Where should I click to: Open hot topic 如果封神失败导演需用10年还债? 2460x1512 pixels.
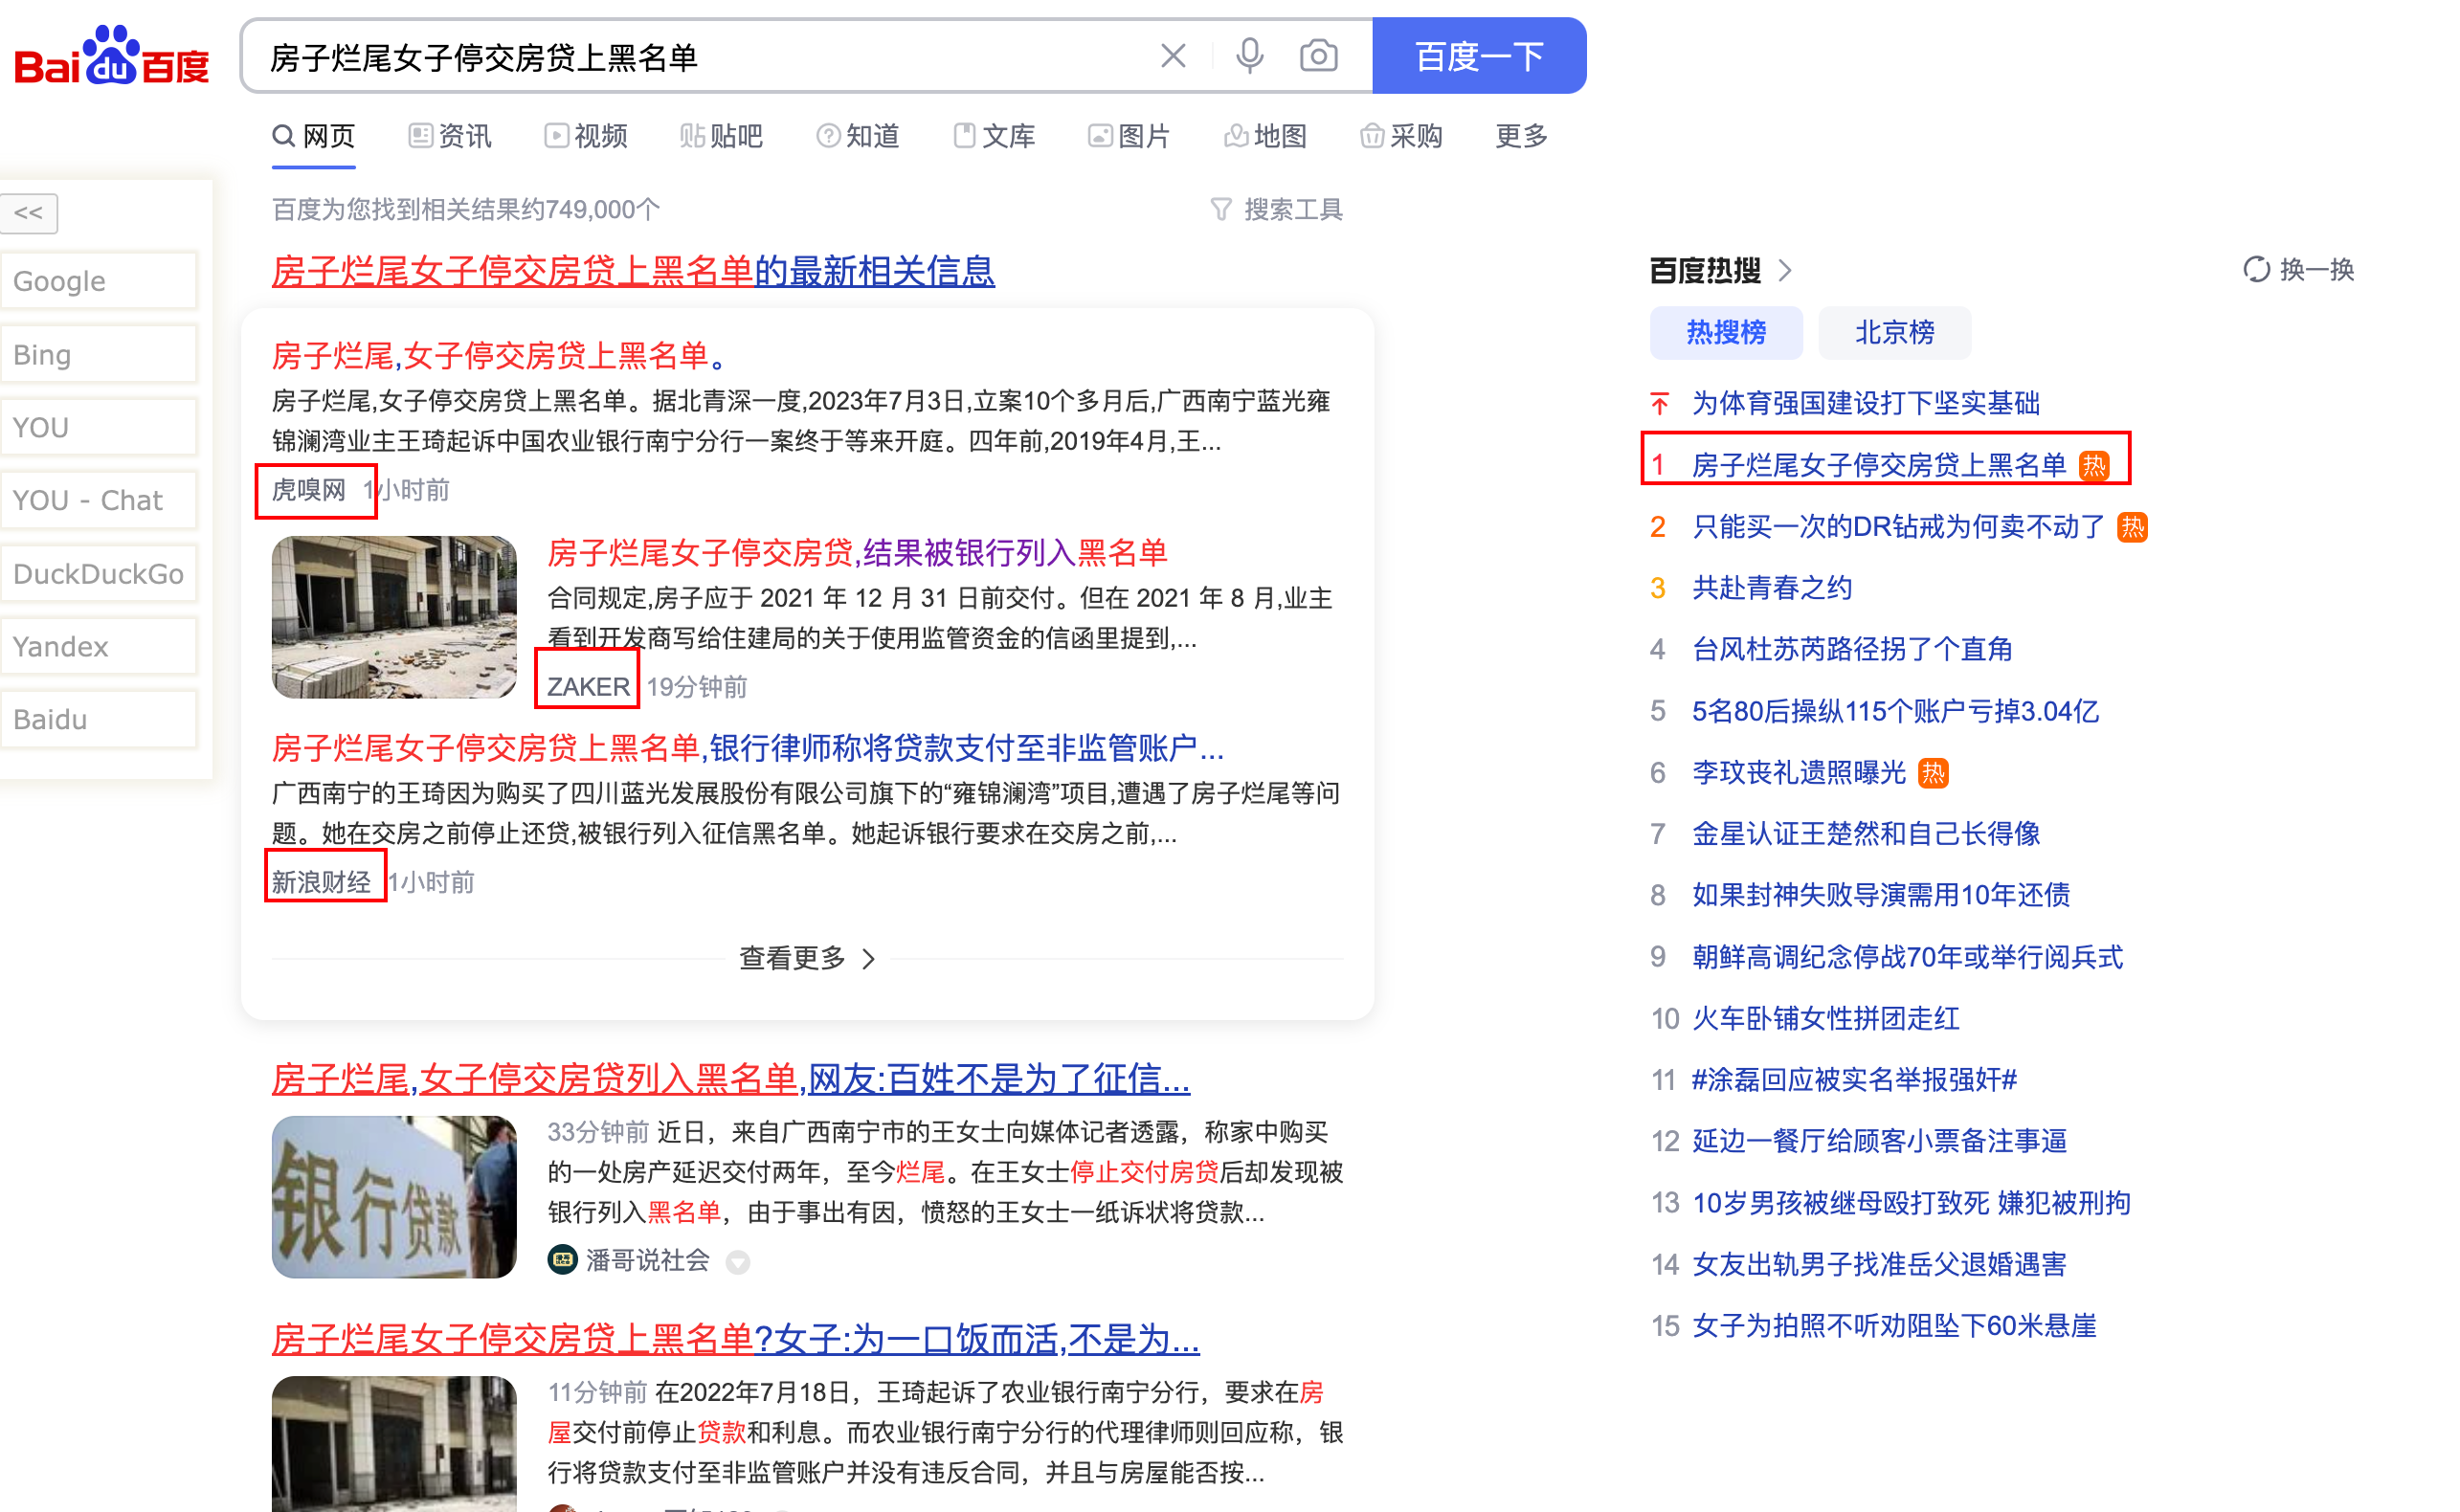pyautogui.click(x=1880, y=895)
